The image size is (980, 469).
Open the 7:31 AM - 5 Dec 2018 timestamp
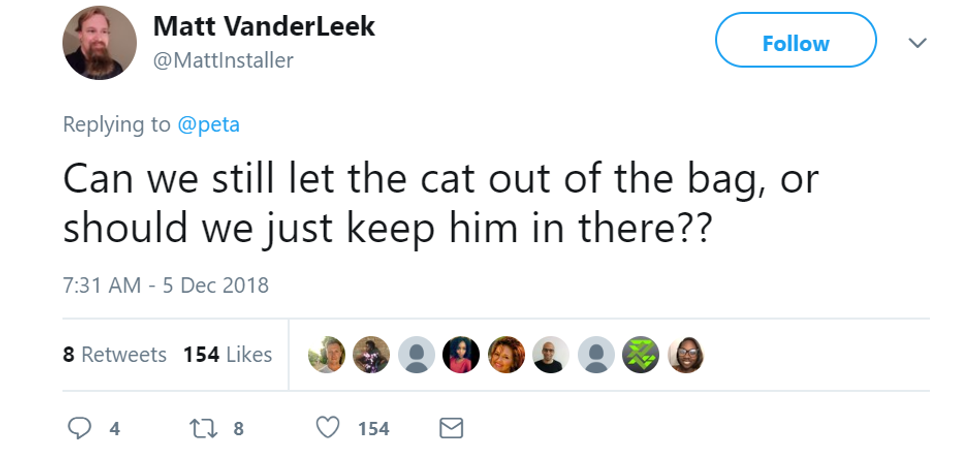166,285
